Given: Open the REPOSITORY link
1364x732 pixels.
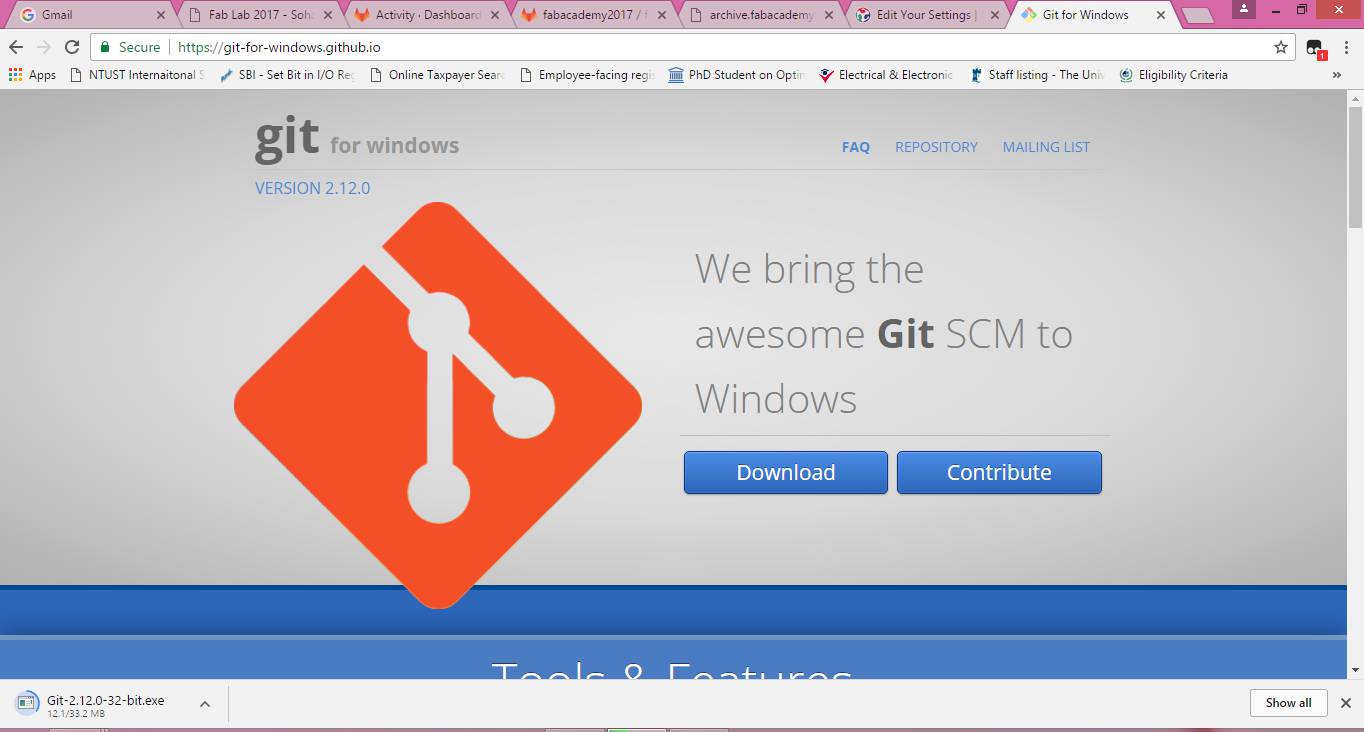Looking at the screenshot, I should pos(936,147).
